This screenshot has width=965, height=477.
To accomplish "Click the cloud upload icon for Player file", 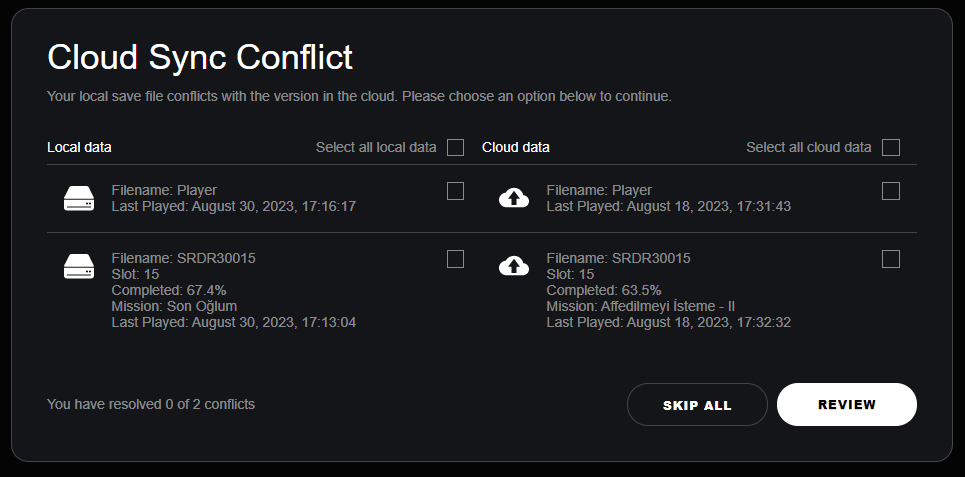I will click(514, 198).
